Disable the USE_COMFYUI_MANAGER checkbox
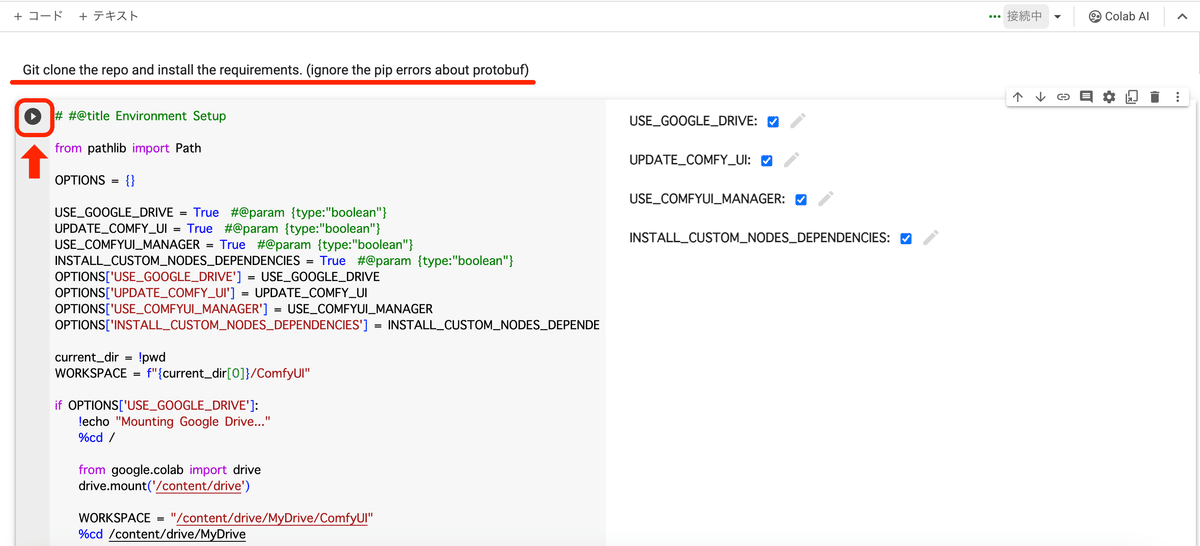This screenshot has height=546, width=1200. (801, 200)
